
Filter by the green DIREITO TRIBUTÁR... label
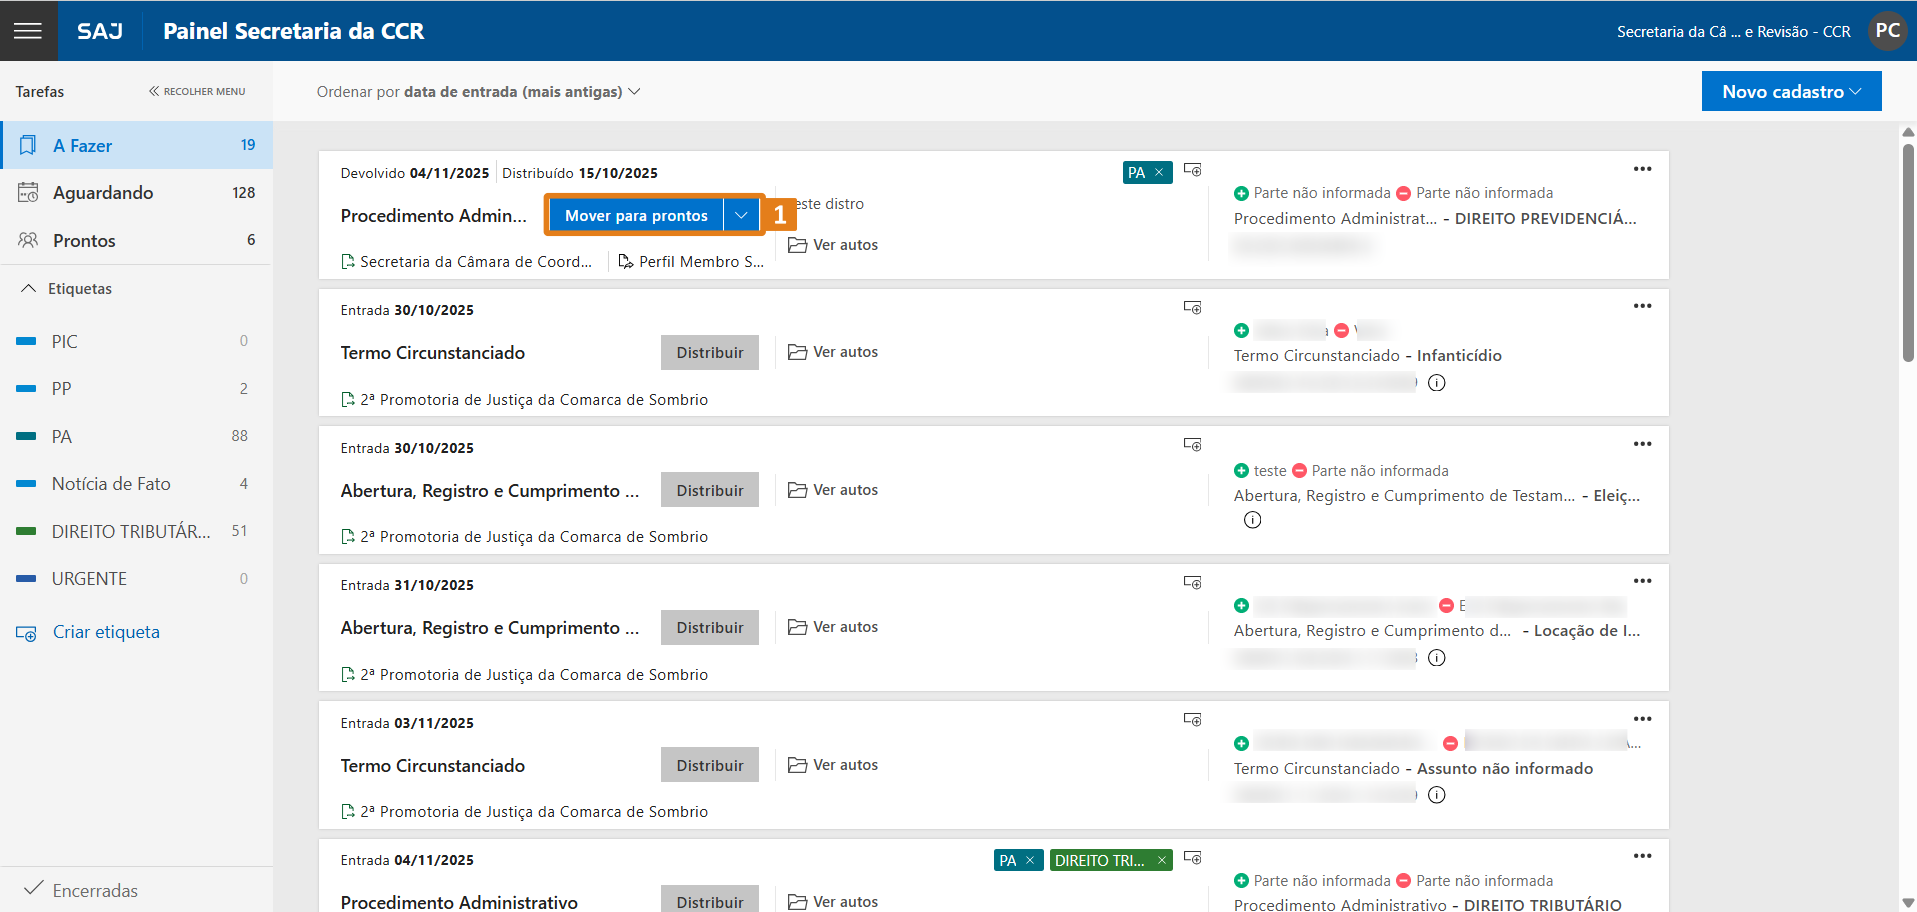click(x=130, y=532)
